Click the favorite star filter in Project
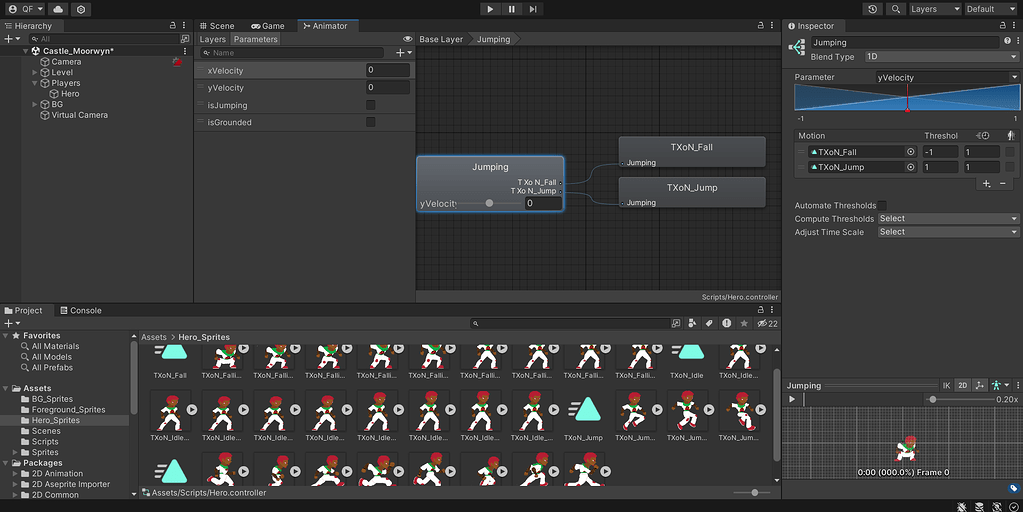The image size is (1023, 512). click(744, 324)
